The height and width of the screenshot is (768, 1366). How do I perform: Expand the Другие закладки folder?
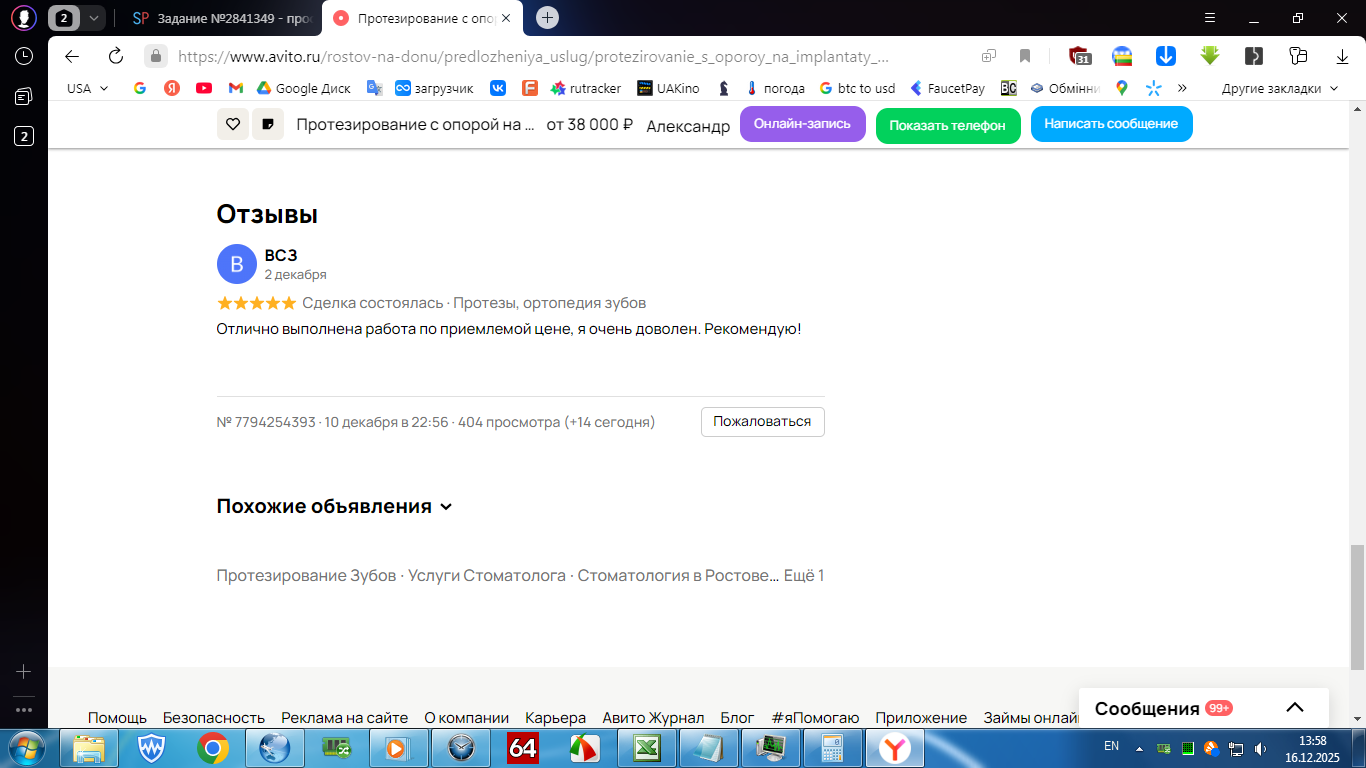(1279, 88)
